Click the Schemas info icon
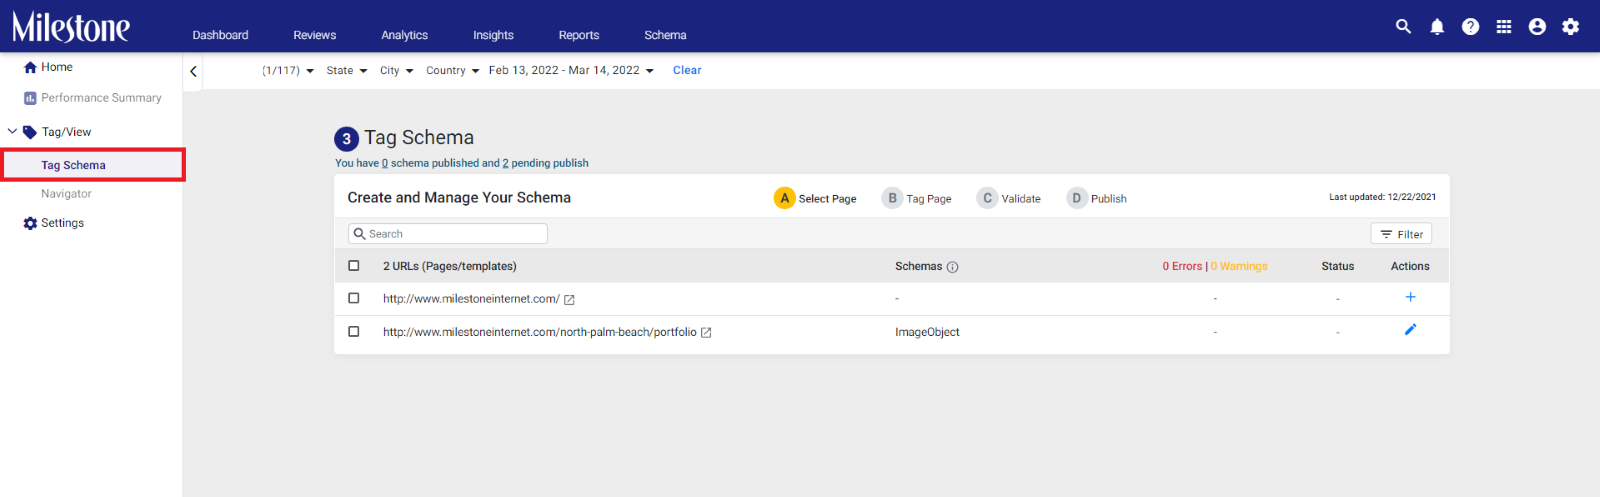Image resolution: width=1600 pixels, height=497 pixels. click(x=952, y=267)
